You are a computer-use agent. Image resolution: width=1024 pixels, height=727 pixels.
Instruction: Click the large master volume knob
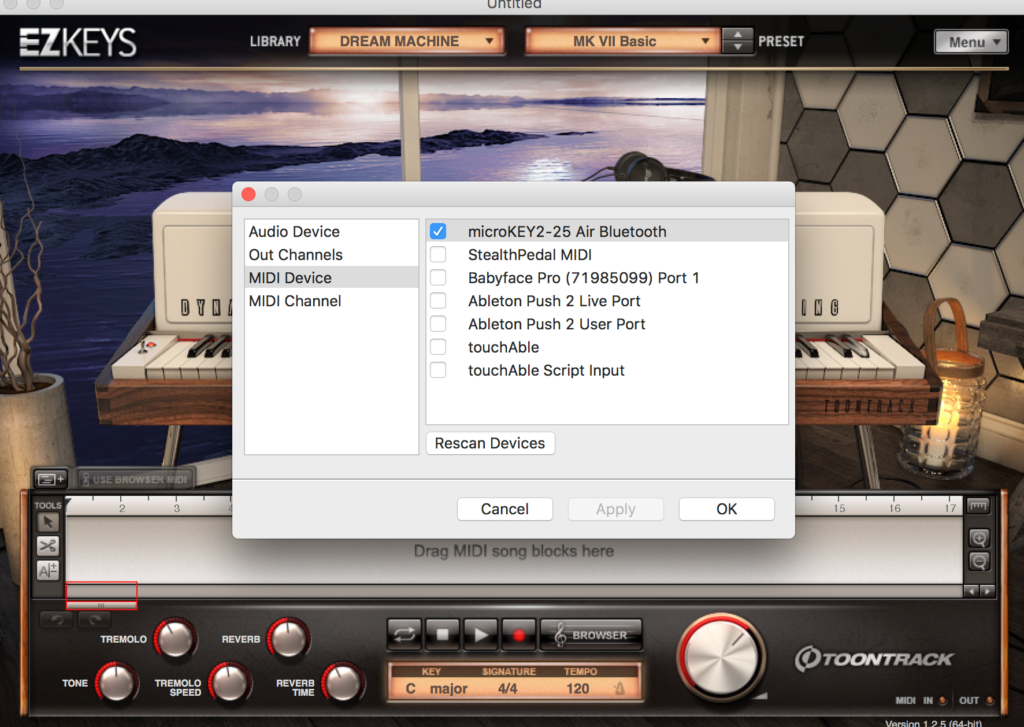721,659
